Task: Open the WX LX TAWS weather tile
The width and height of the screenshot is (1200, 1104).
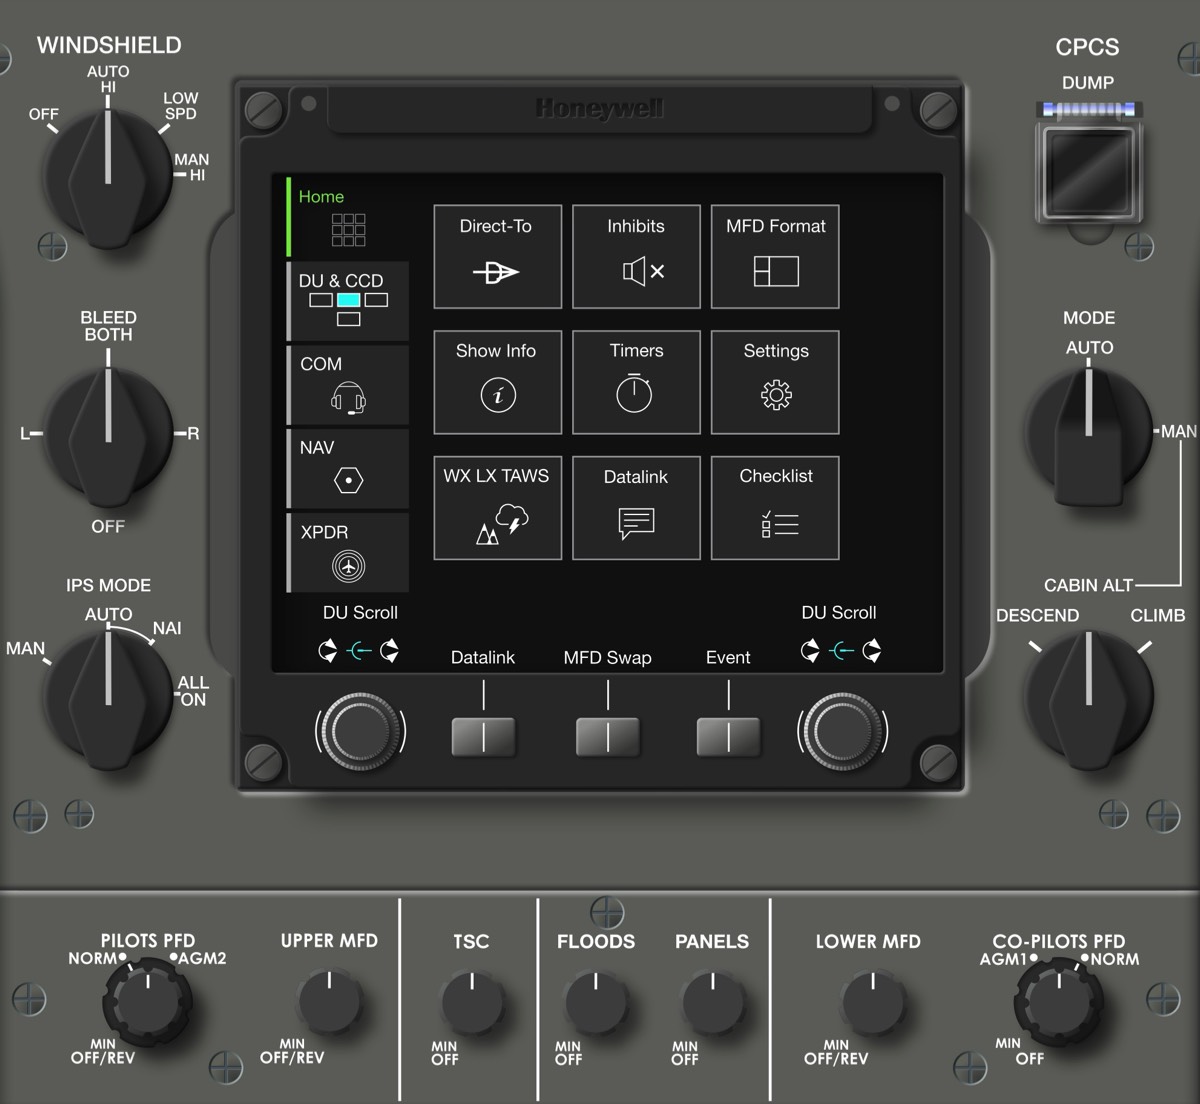Action: point(497,508)
